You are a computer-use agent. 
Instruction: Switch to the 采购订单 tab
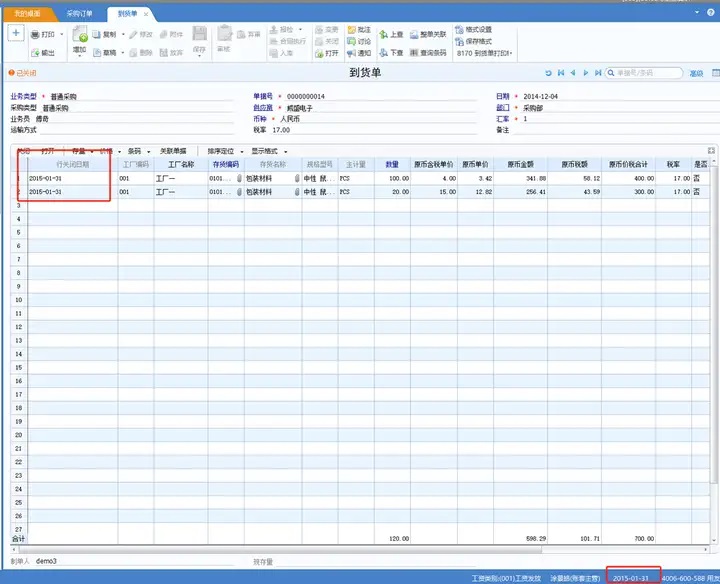(79, 14)
